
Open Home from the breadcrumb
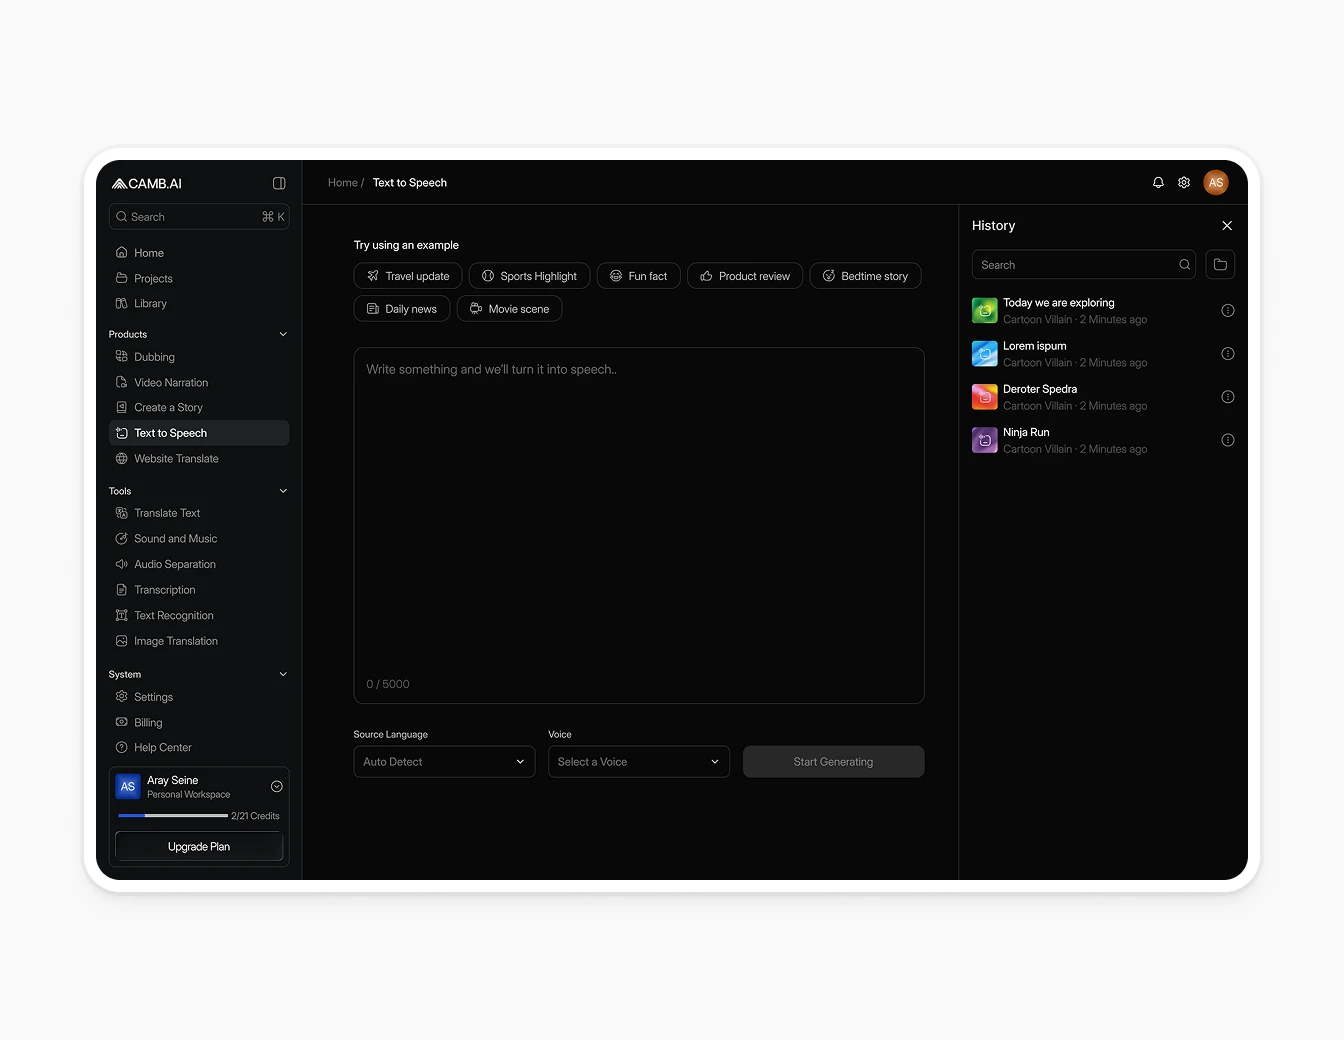pyautogui.click(x=342, y=182)
